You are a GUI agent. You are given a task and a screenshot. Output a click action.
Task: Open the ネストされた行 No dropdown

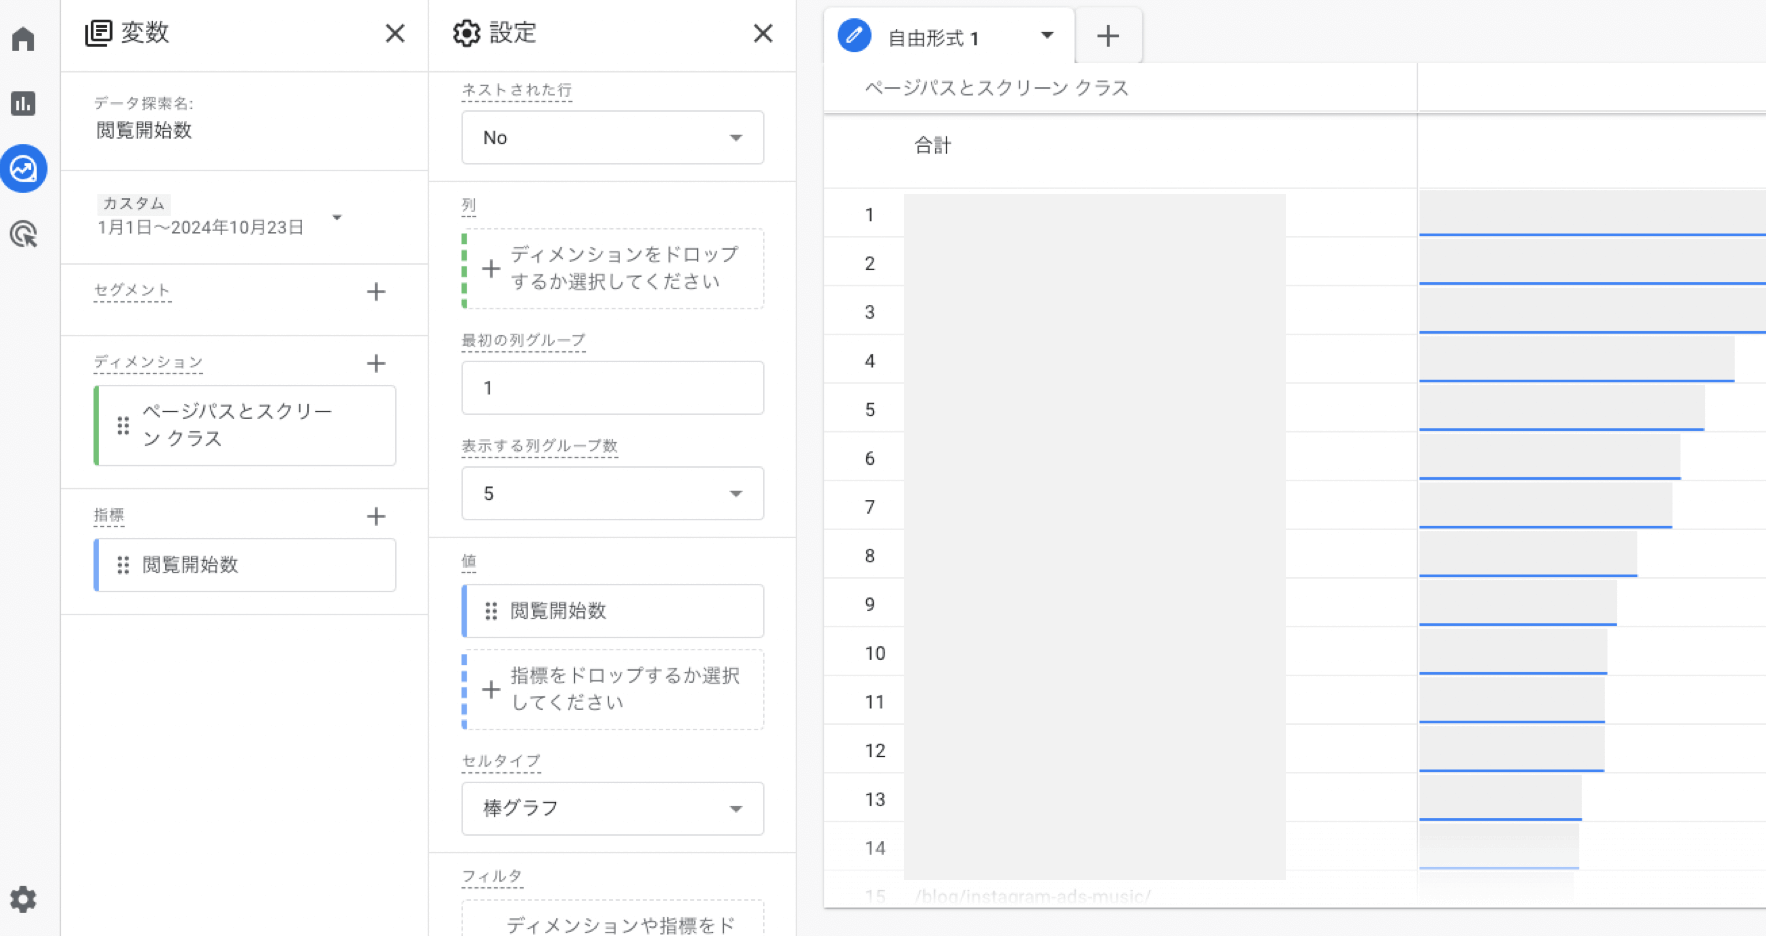tap(612, 138)
